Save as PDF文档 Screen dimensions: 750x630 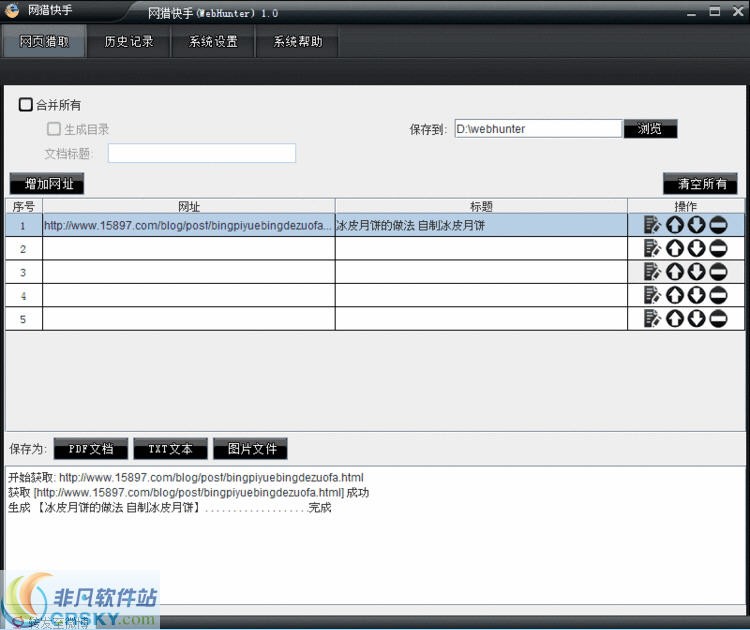tap(91, 449)
